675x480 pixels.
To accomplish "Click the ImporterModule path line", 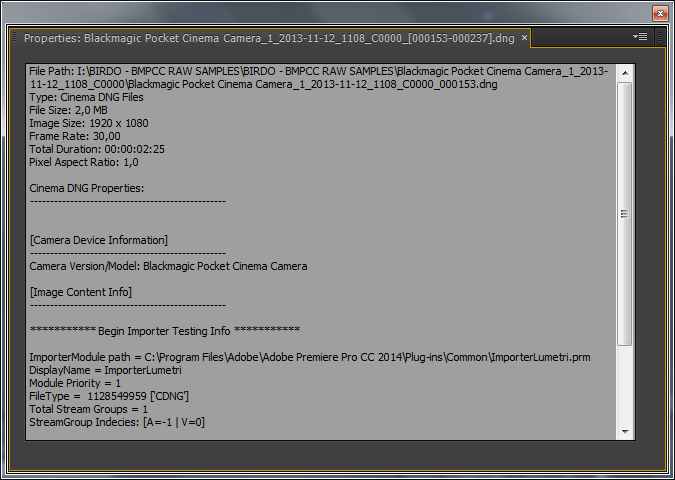I will point(310,357).
